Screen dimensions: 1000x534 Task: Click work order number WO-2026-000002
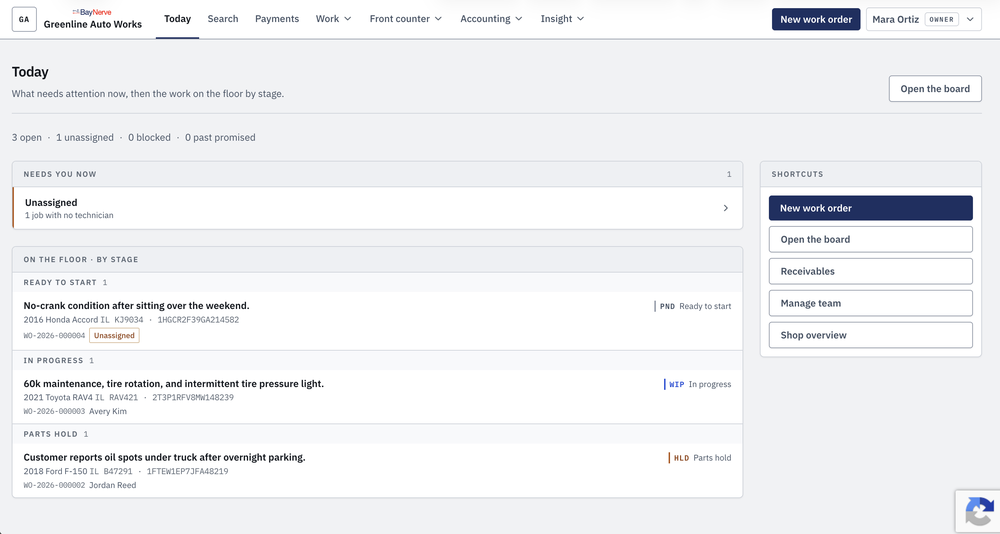(54, 485)
